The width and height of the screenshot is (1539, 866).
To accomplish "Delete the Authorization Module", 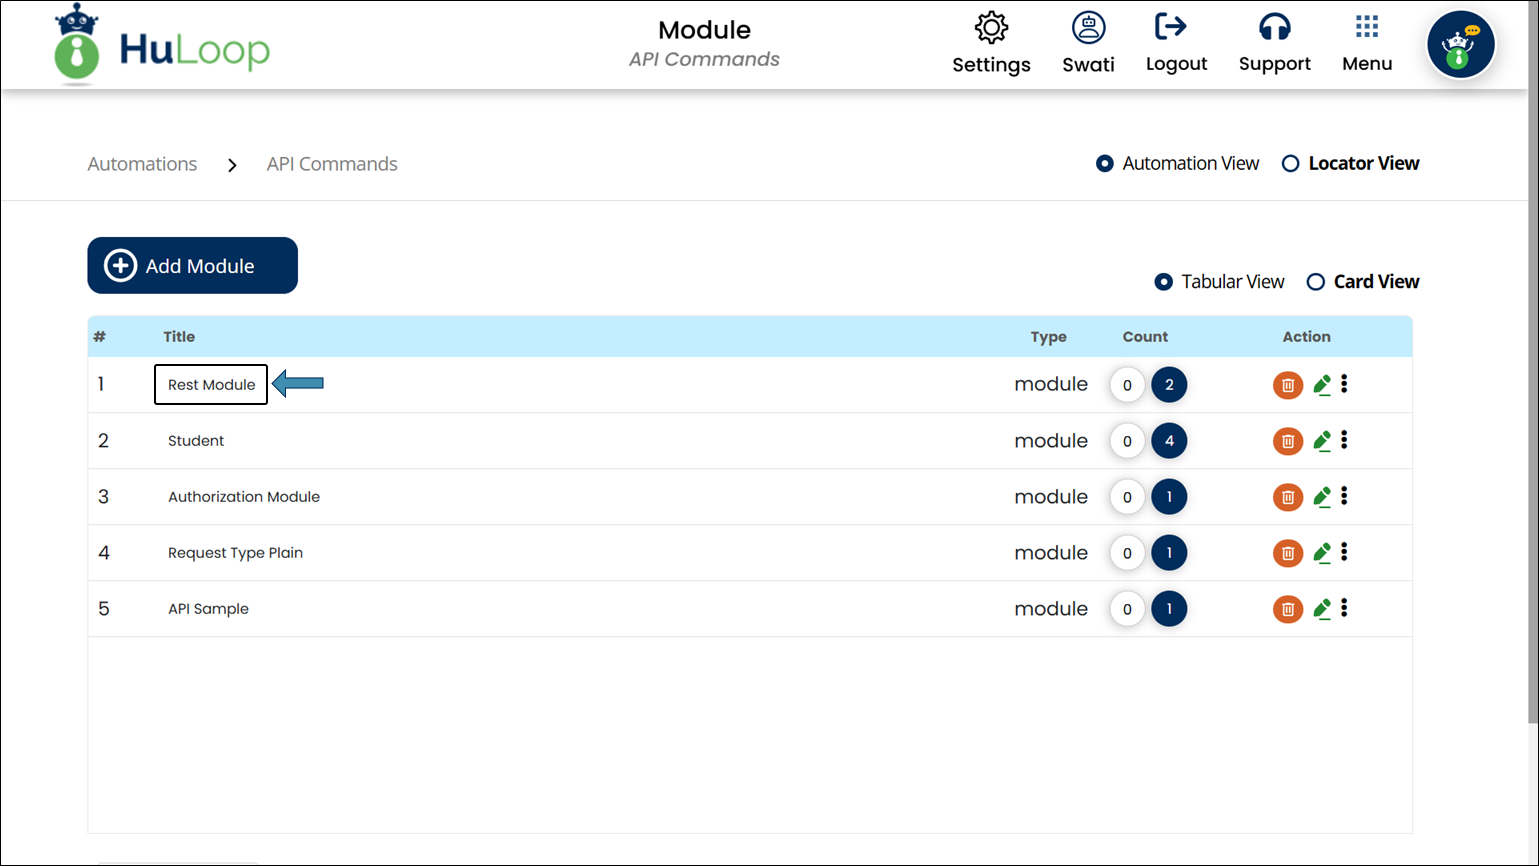I will 1288,497.
